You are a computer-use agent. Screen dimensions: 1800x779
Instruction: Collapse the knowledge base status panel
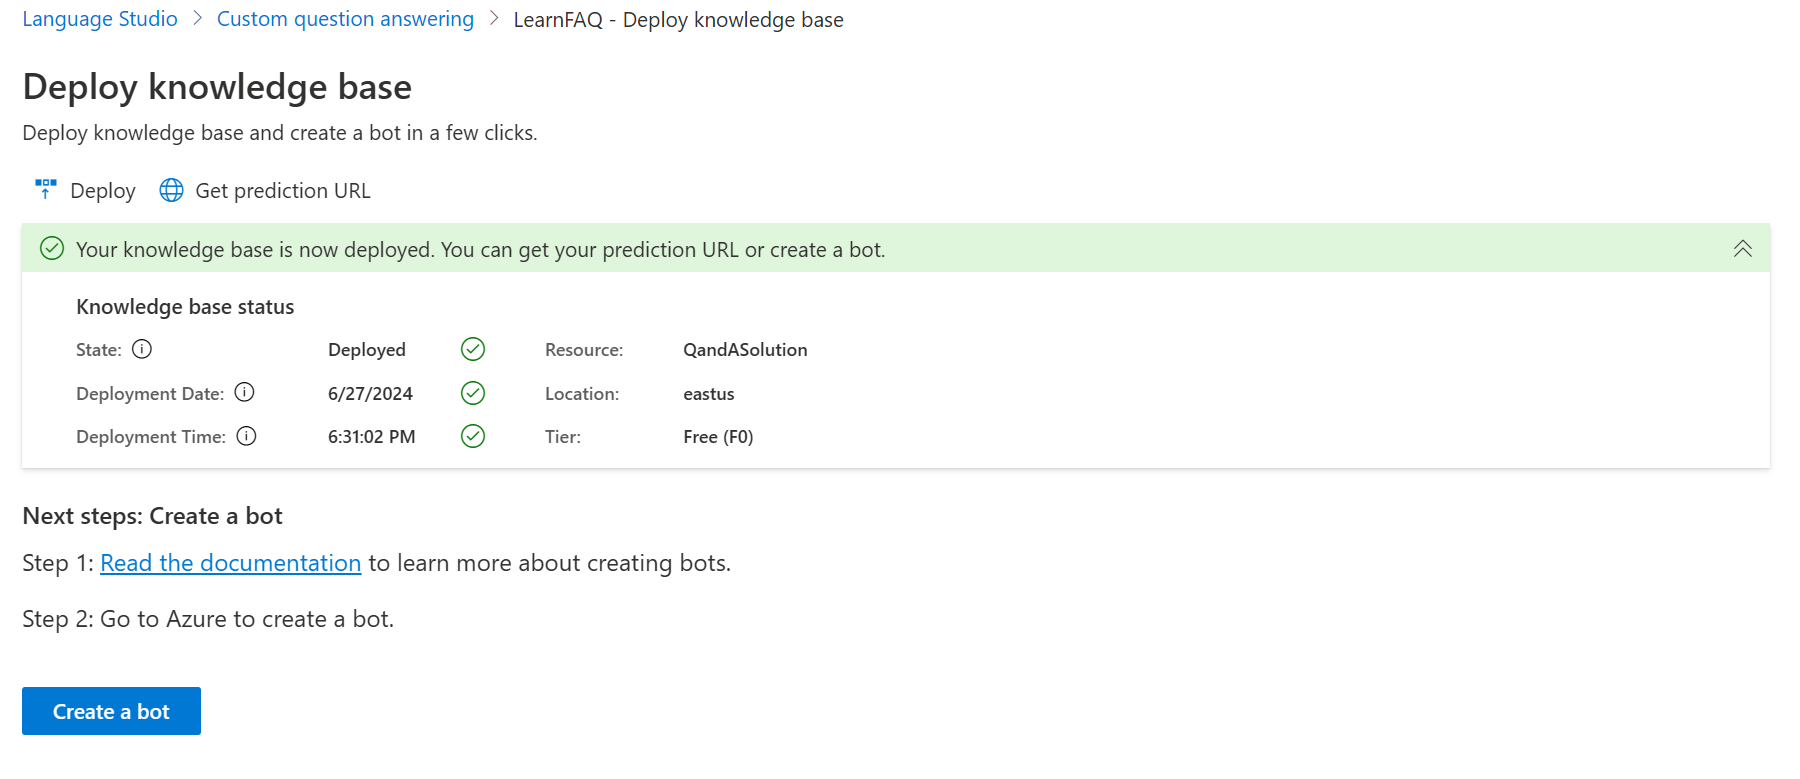(x=1743, y=248)
